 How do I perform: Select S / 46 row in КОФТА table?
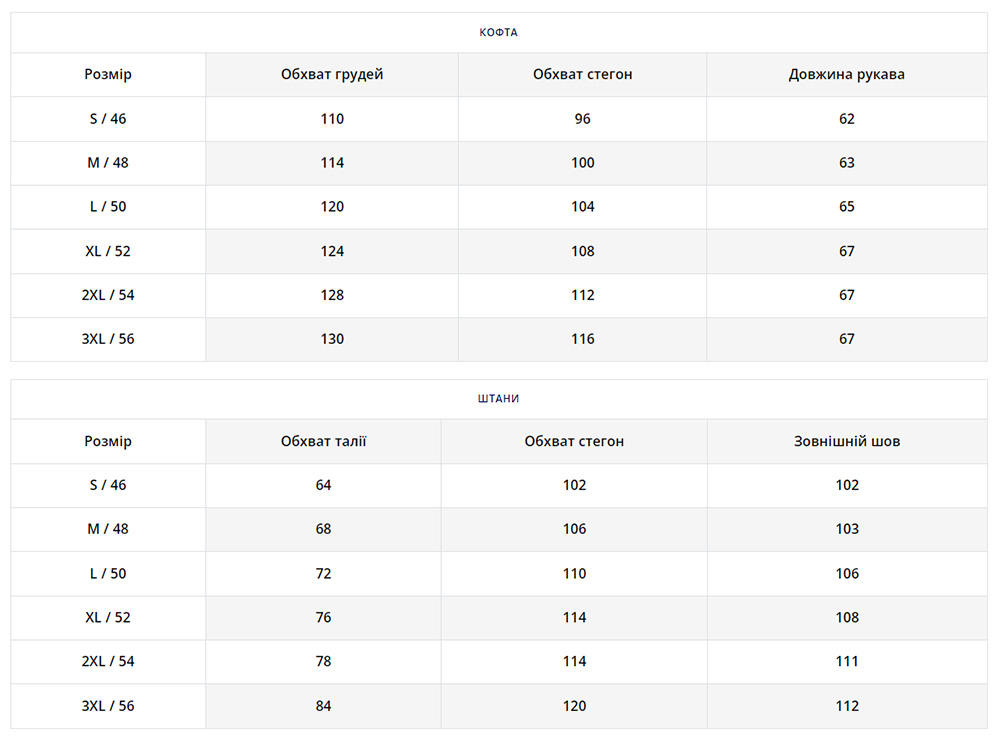(108, 119)
